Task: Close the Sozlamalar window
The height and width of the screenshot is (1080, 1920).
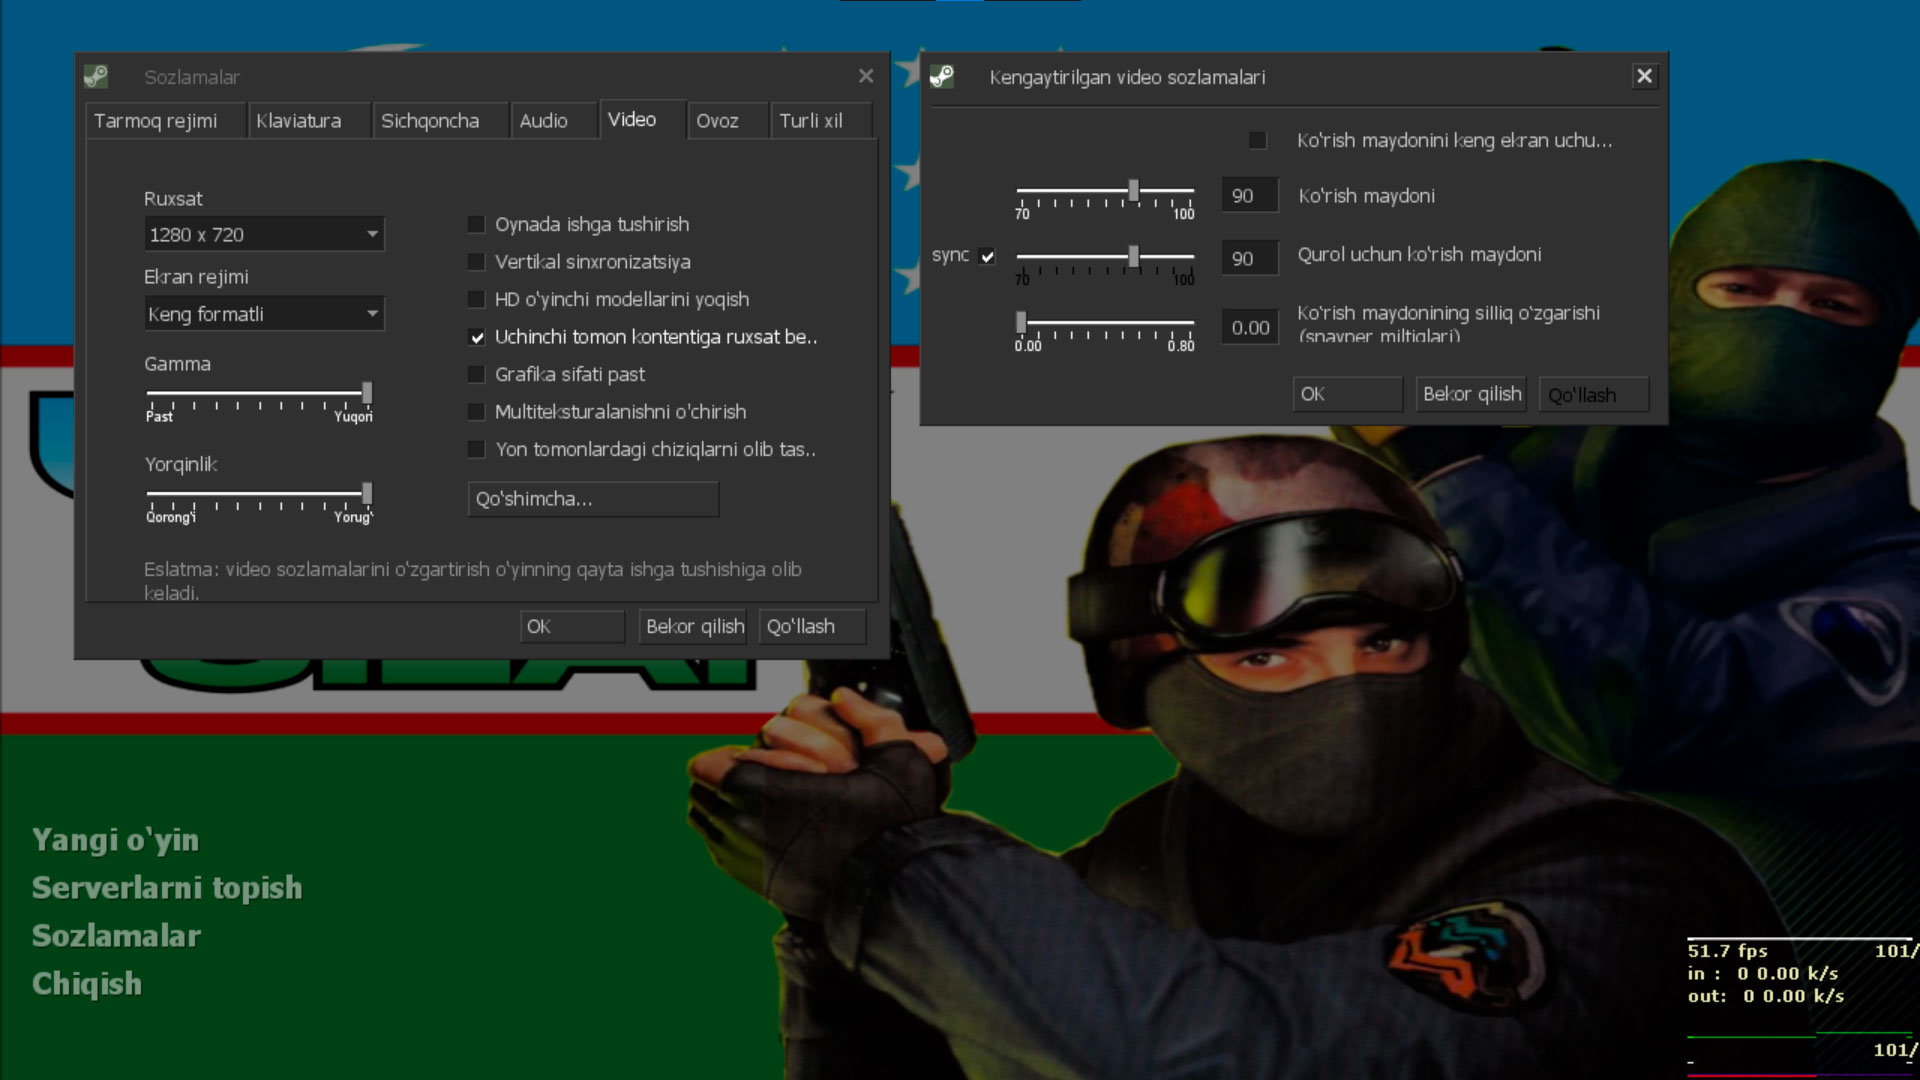Action: pyautogui.click(x=866, y=76)
